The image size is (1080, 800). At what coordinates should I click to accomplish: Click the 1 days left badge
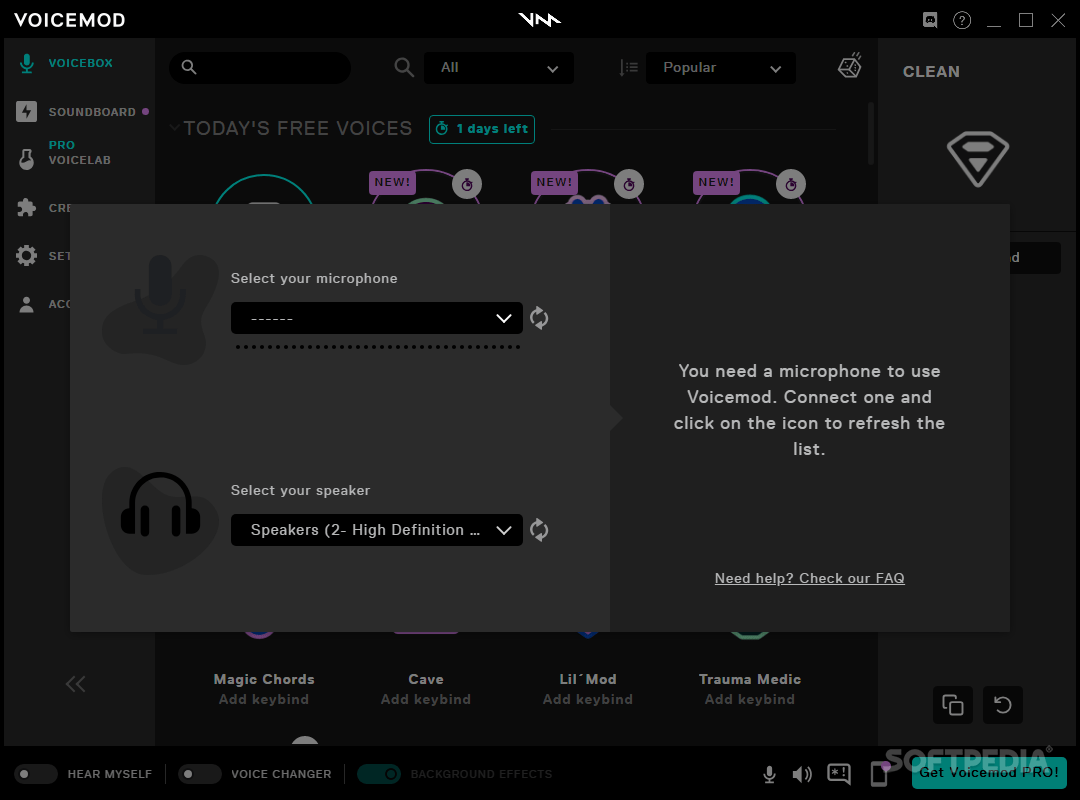coord(481,129)
